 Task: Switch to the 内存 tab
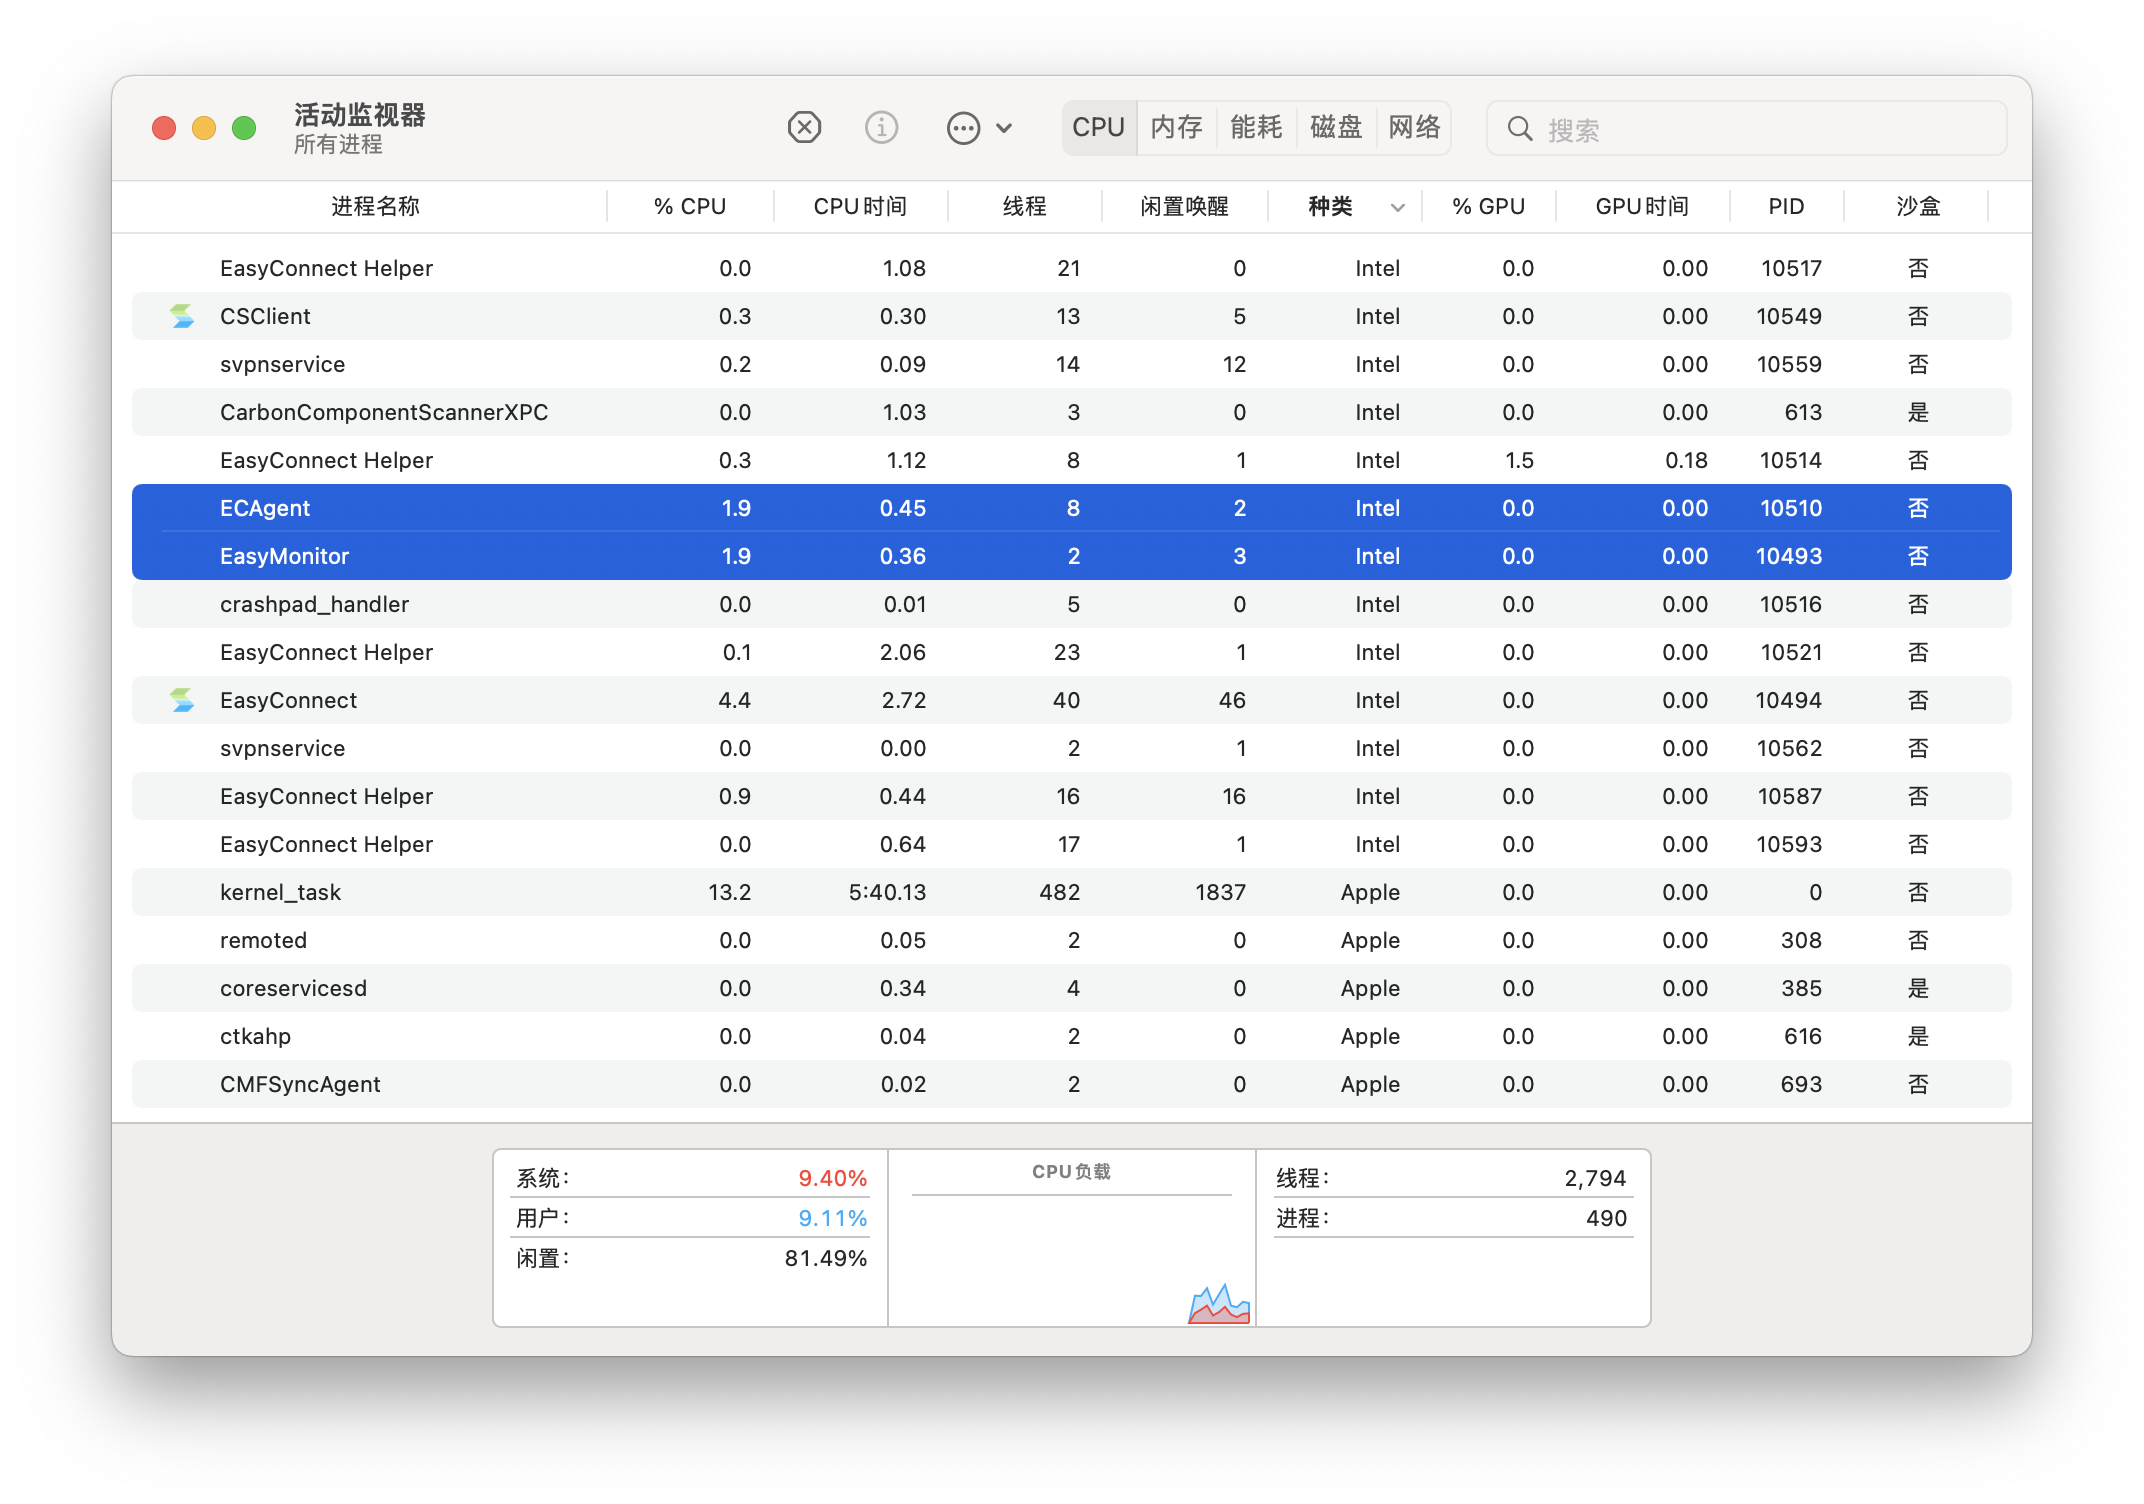click(x=1176, y=128)
